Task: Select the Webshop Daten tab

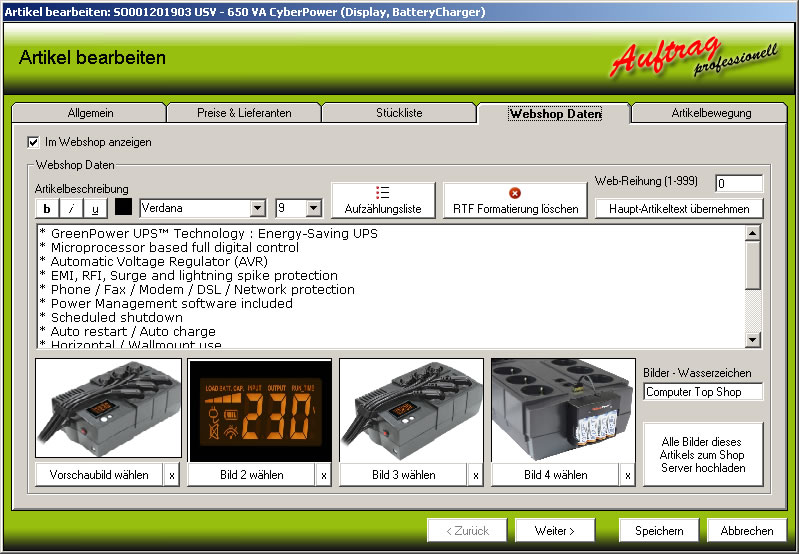Action: click(555, 113)
